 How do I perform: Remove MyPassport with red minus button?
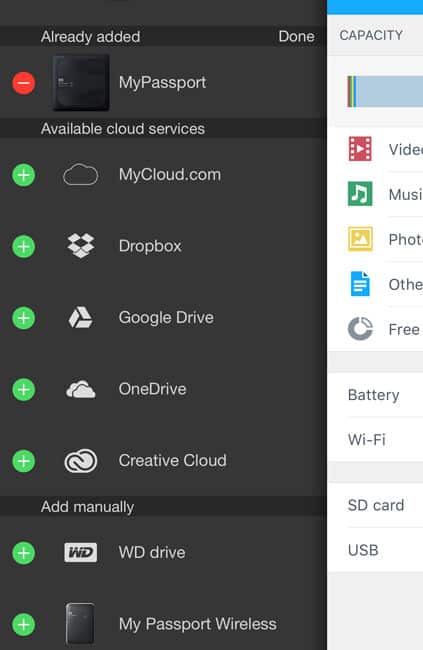coord(24,83)
